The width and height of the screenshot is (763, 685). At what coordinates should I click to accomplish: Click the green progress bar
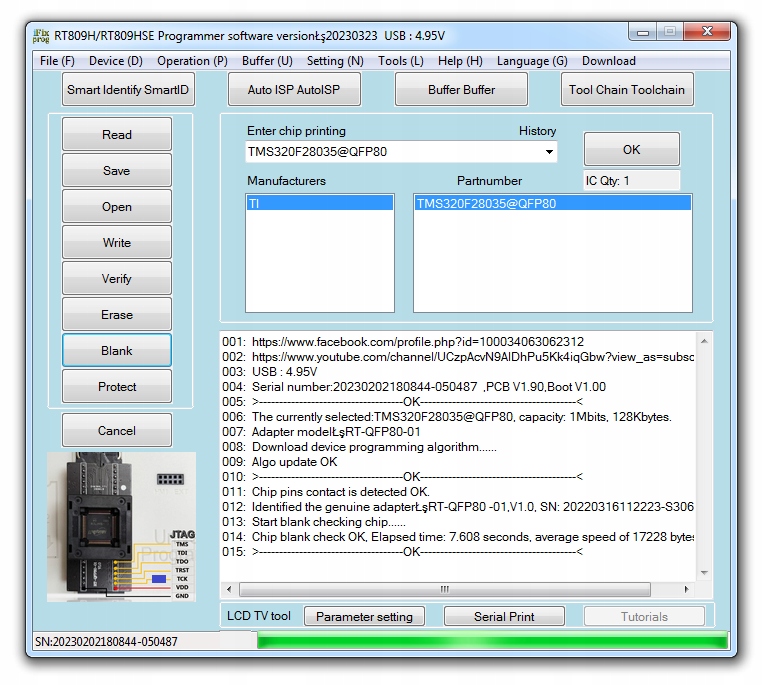[492, 641]
